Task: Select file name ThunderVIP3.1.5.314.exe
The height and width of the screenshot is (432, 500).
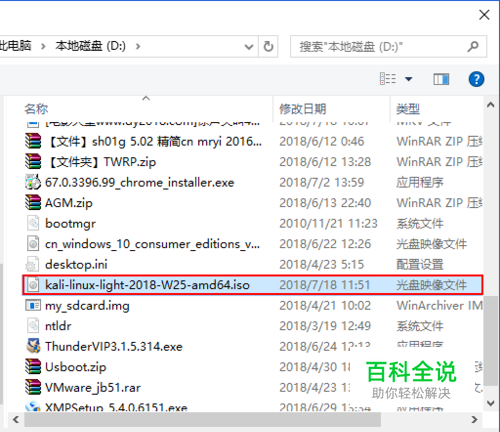Action: click(114, 347)
